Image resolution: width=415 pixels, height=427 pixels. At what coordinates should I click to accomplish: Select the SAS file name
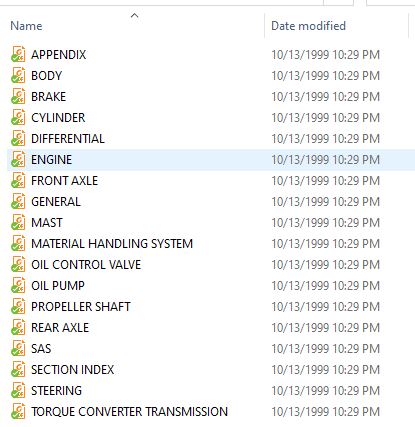click(x=41, y=349)
